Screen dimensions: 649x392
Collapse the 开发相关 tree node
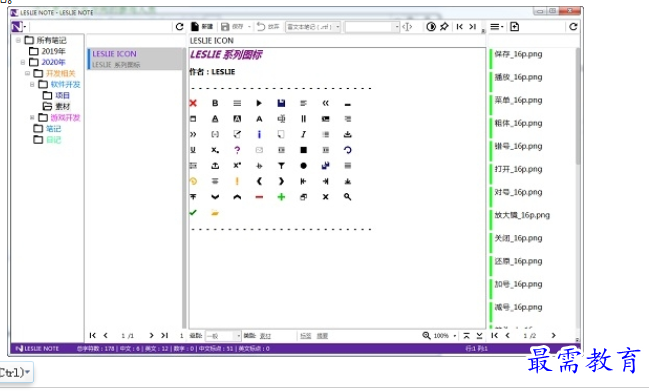pos(27,73)
